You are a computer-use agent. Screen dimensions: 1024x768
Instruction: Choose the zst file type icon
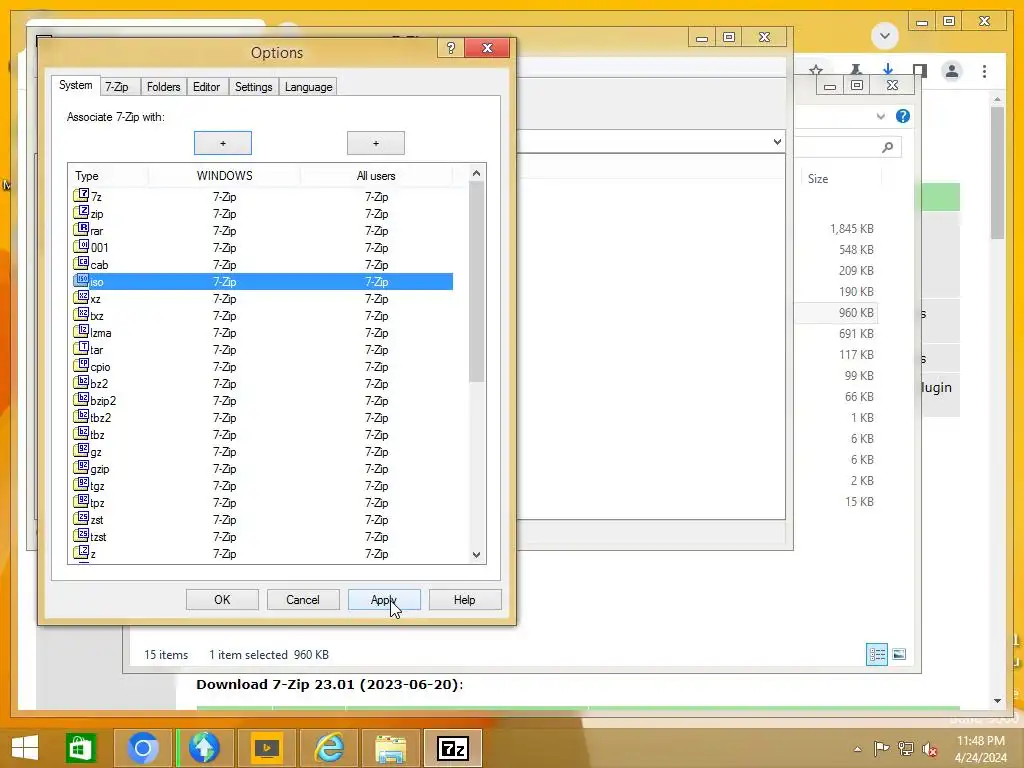coord(81,518)
